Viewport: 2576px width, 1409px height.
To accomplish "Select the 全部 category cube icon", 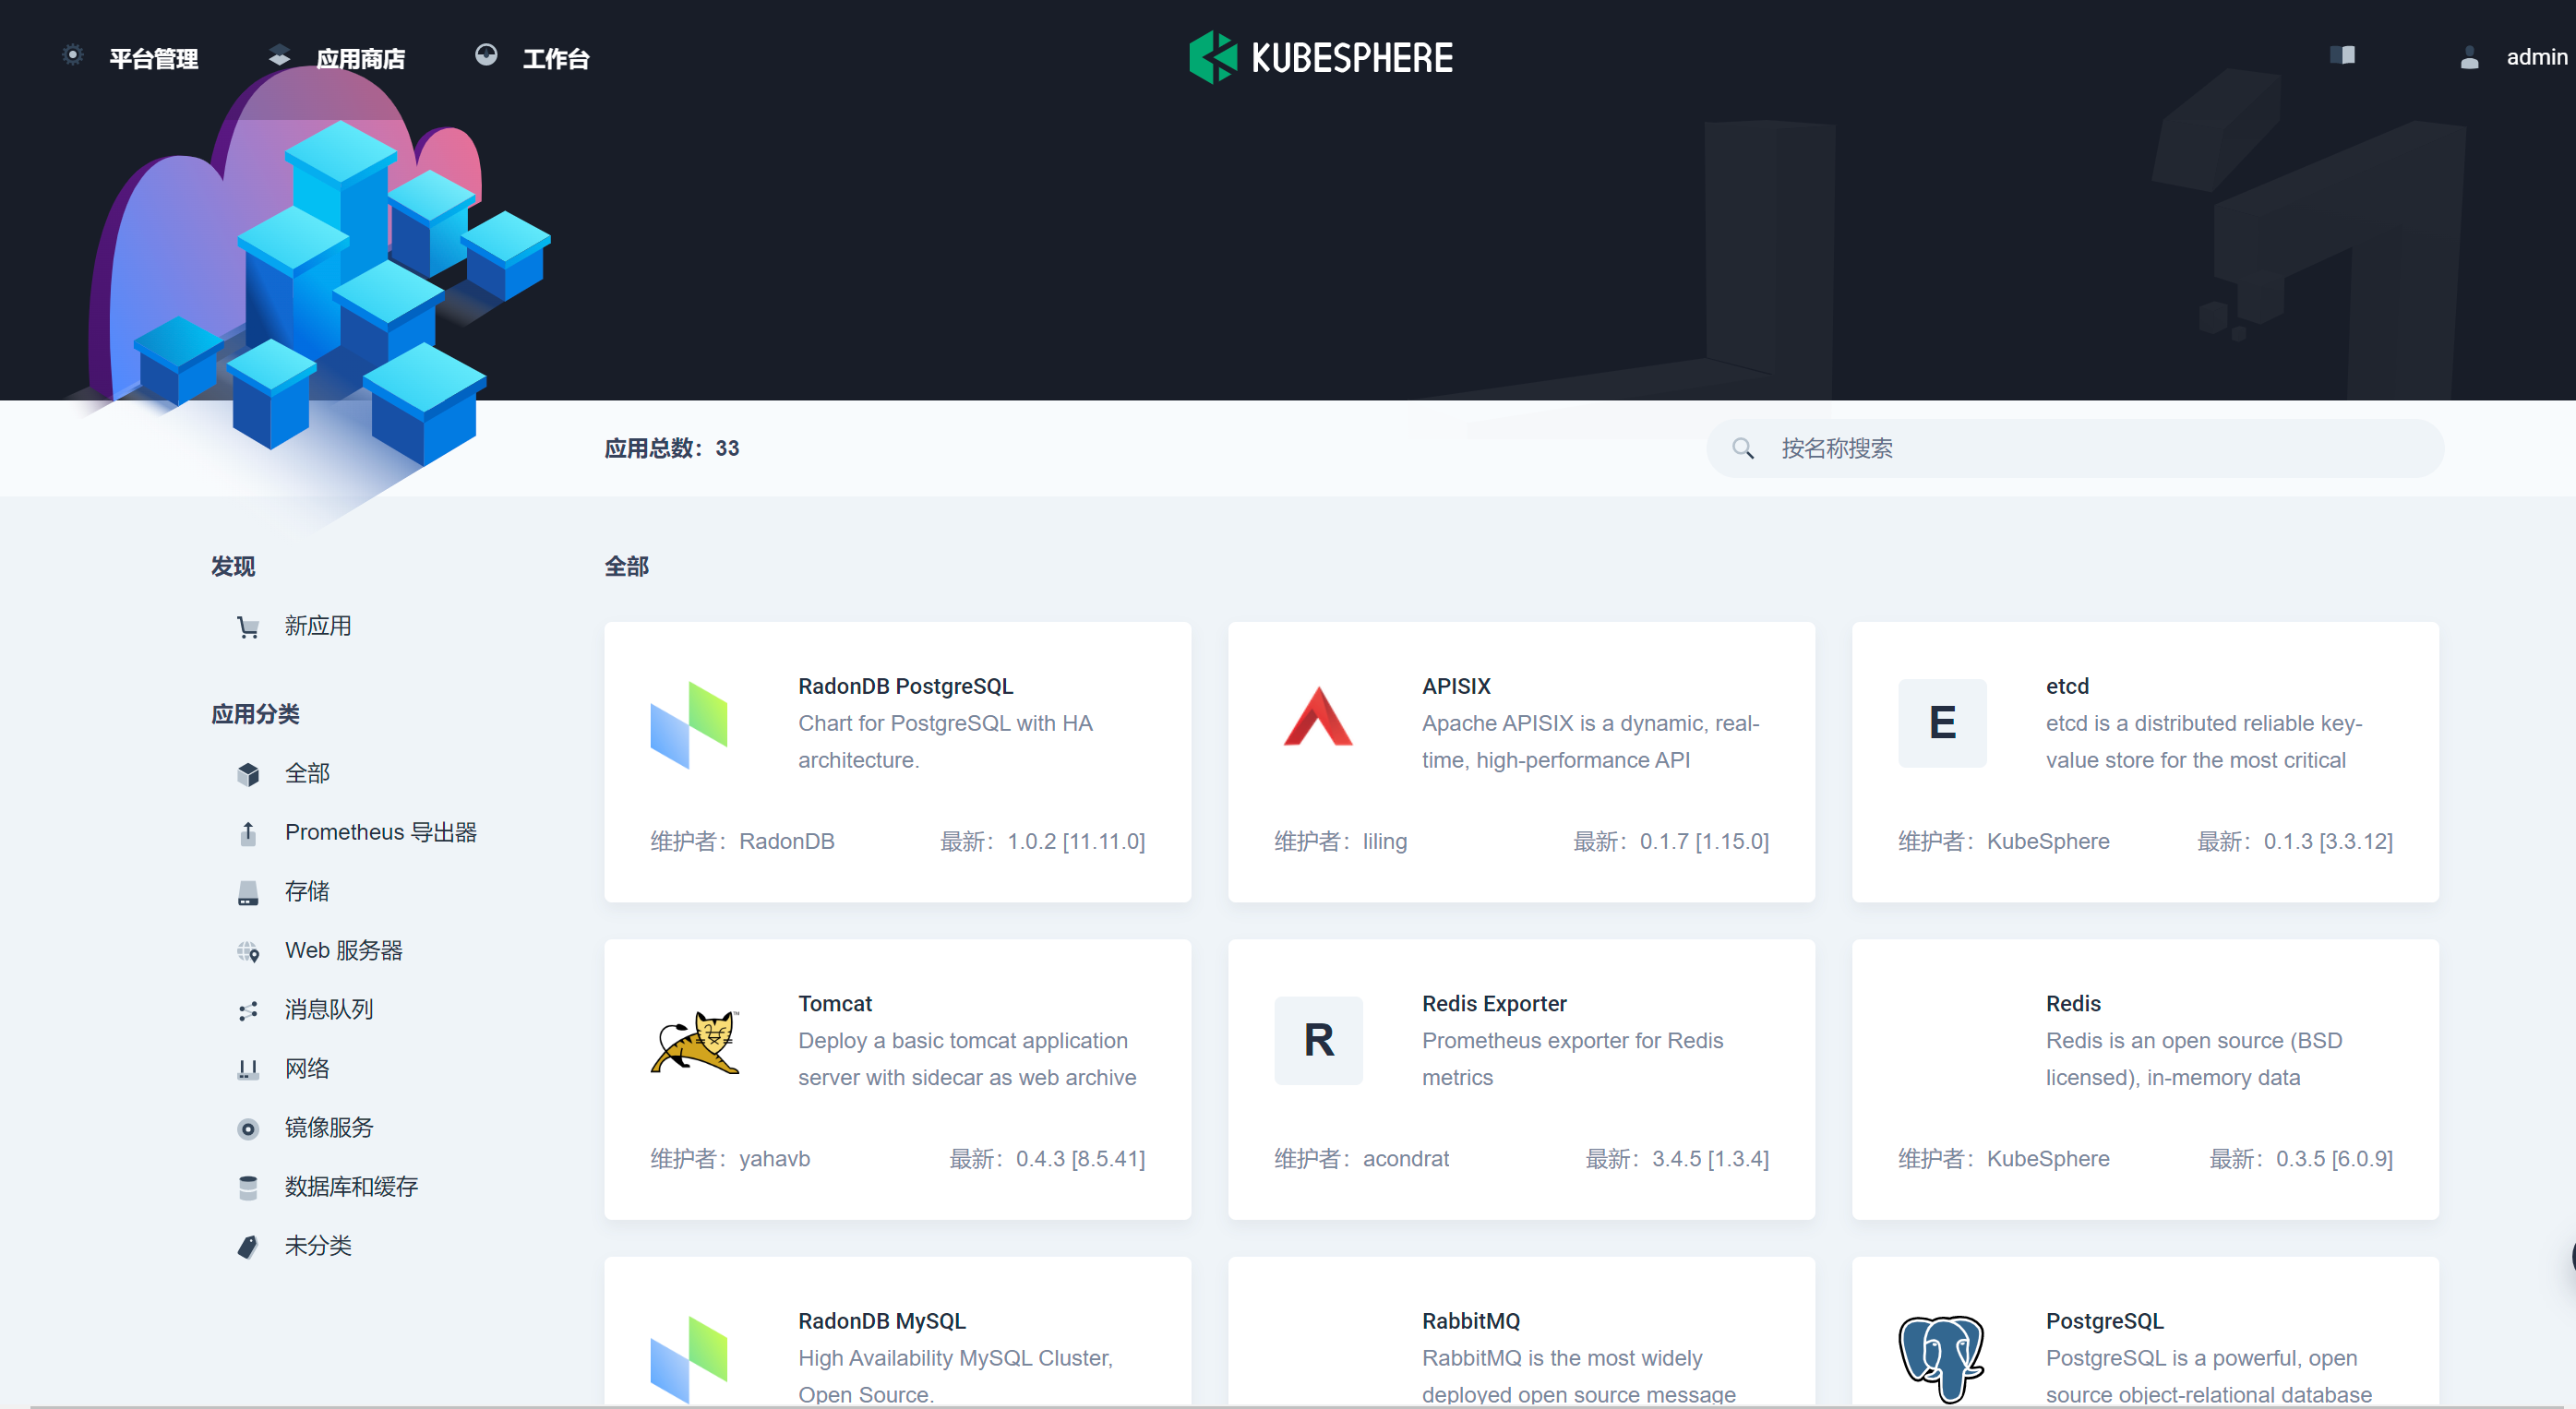I will [248, 774].
